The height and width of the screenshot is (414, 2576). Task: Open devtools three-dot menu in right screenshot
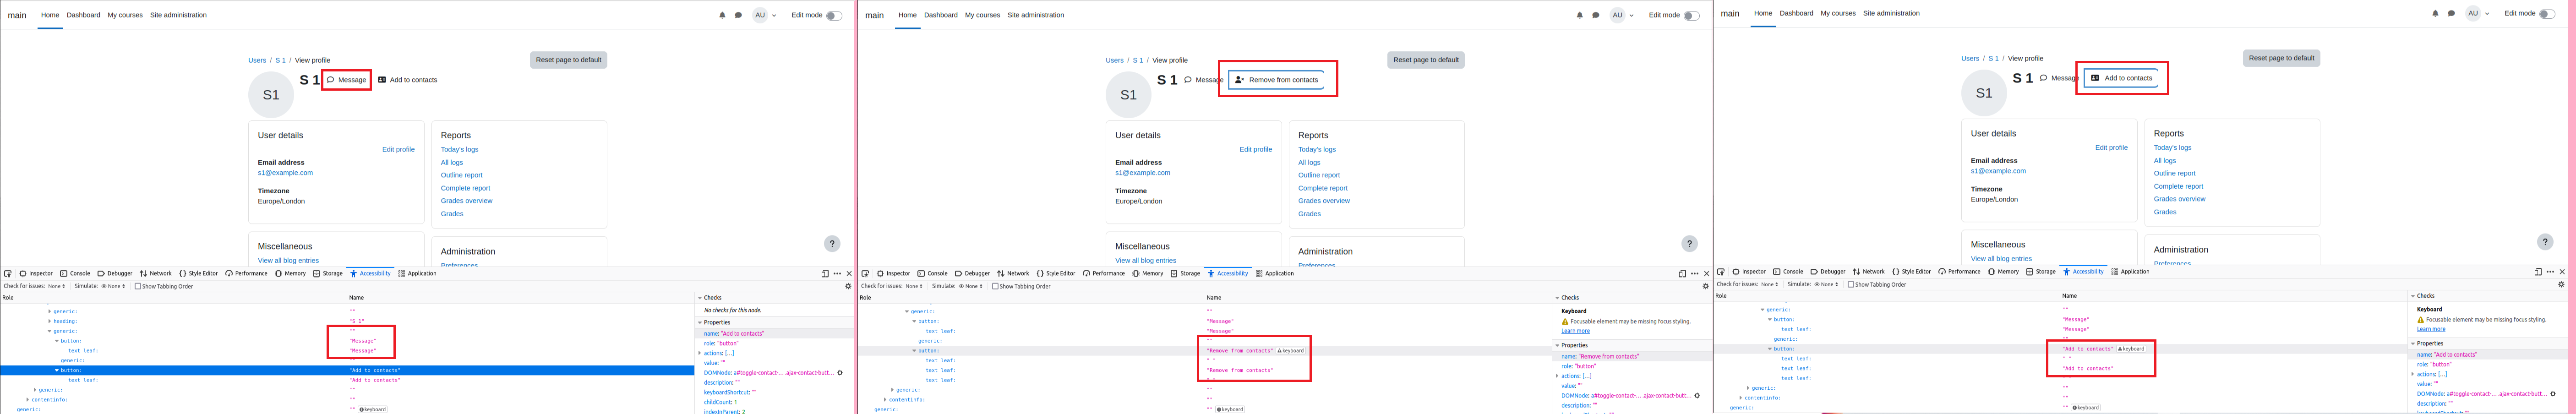2550,271
